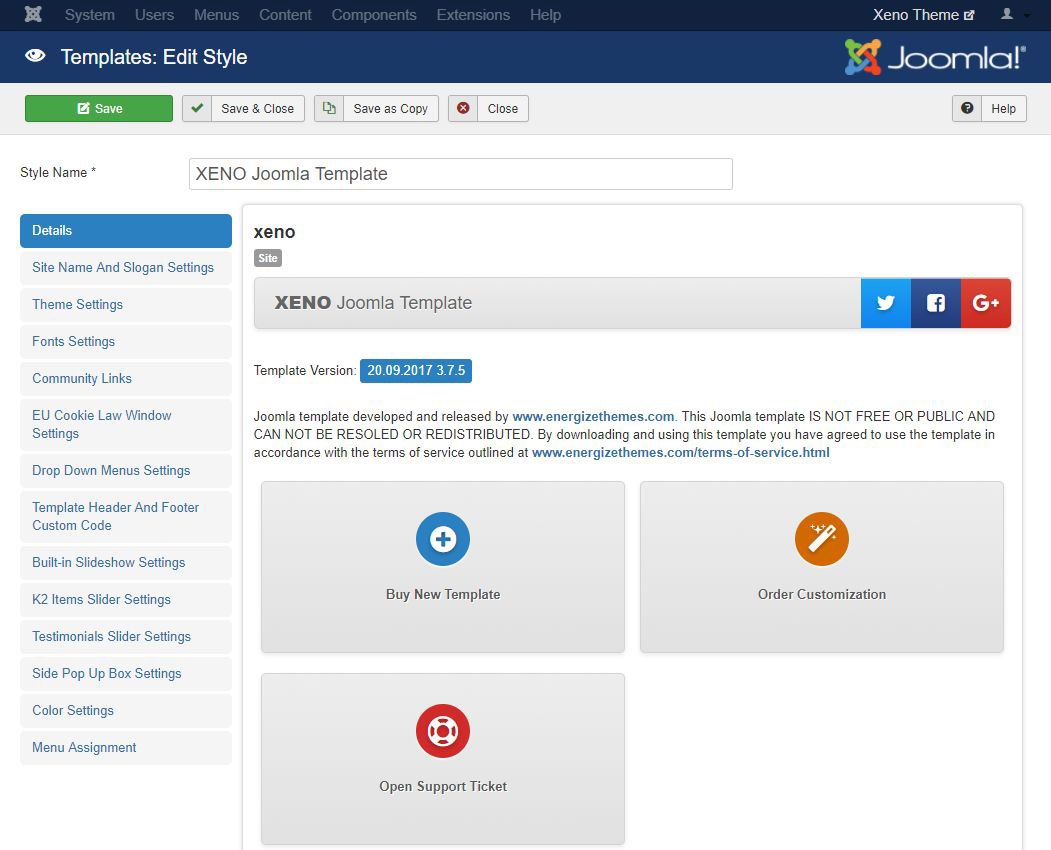Open the Users menu
The image size is (1051, 850).
154,15
